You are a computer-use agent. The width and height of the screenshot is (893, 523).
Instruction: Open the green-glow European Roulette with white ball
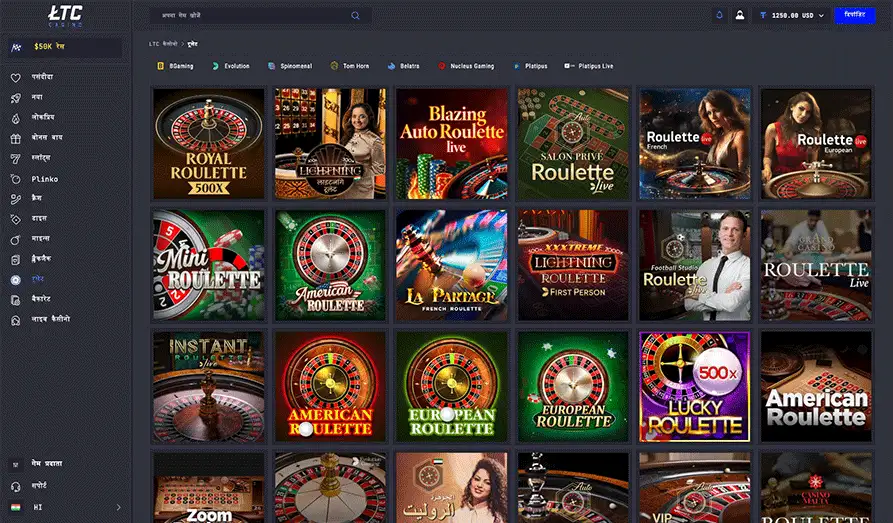pyautogui.click(x=452, y=387)
